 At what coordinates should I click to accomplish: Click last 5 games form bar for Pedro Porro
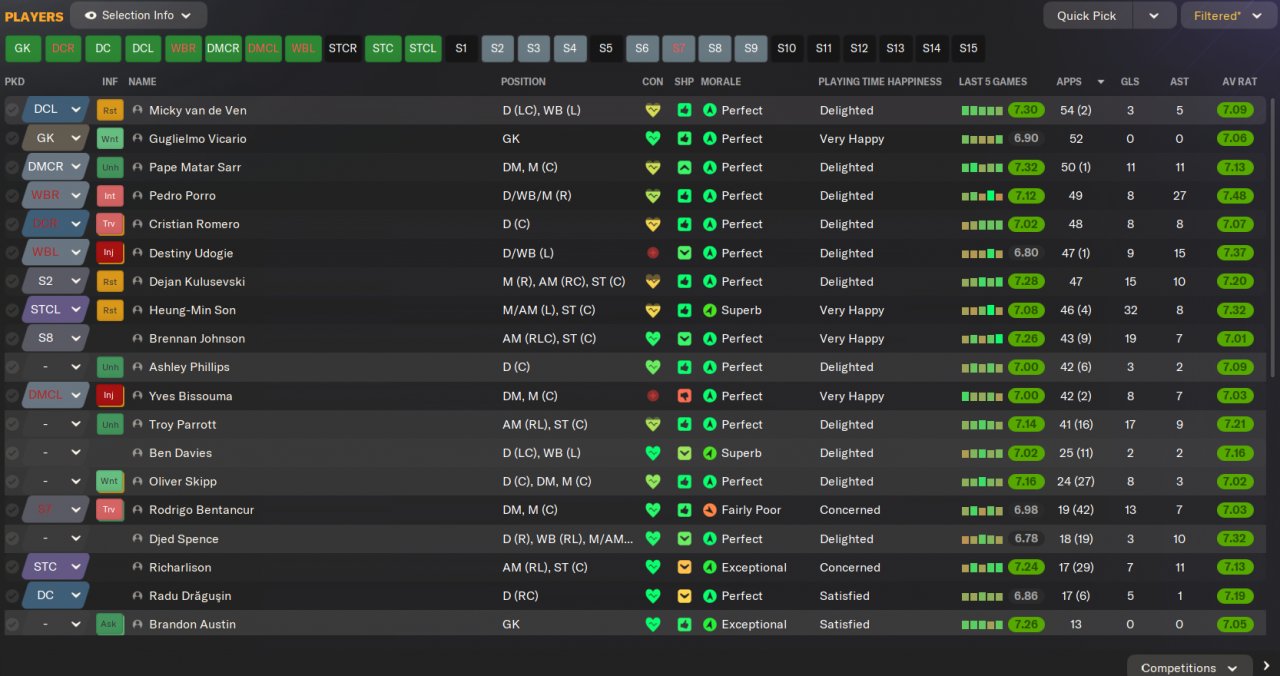[981, 196]
